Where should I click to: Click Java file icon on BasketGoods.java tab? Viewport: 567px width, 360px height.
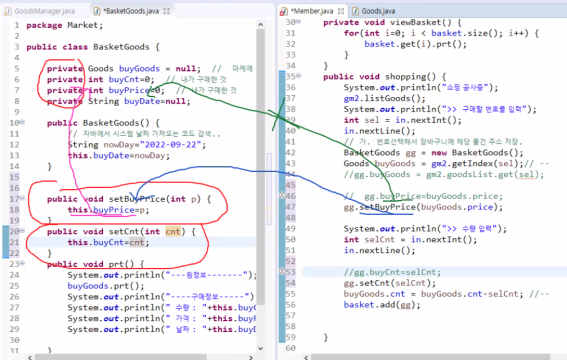(x=97, y=12)
